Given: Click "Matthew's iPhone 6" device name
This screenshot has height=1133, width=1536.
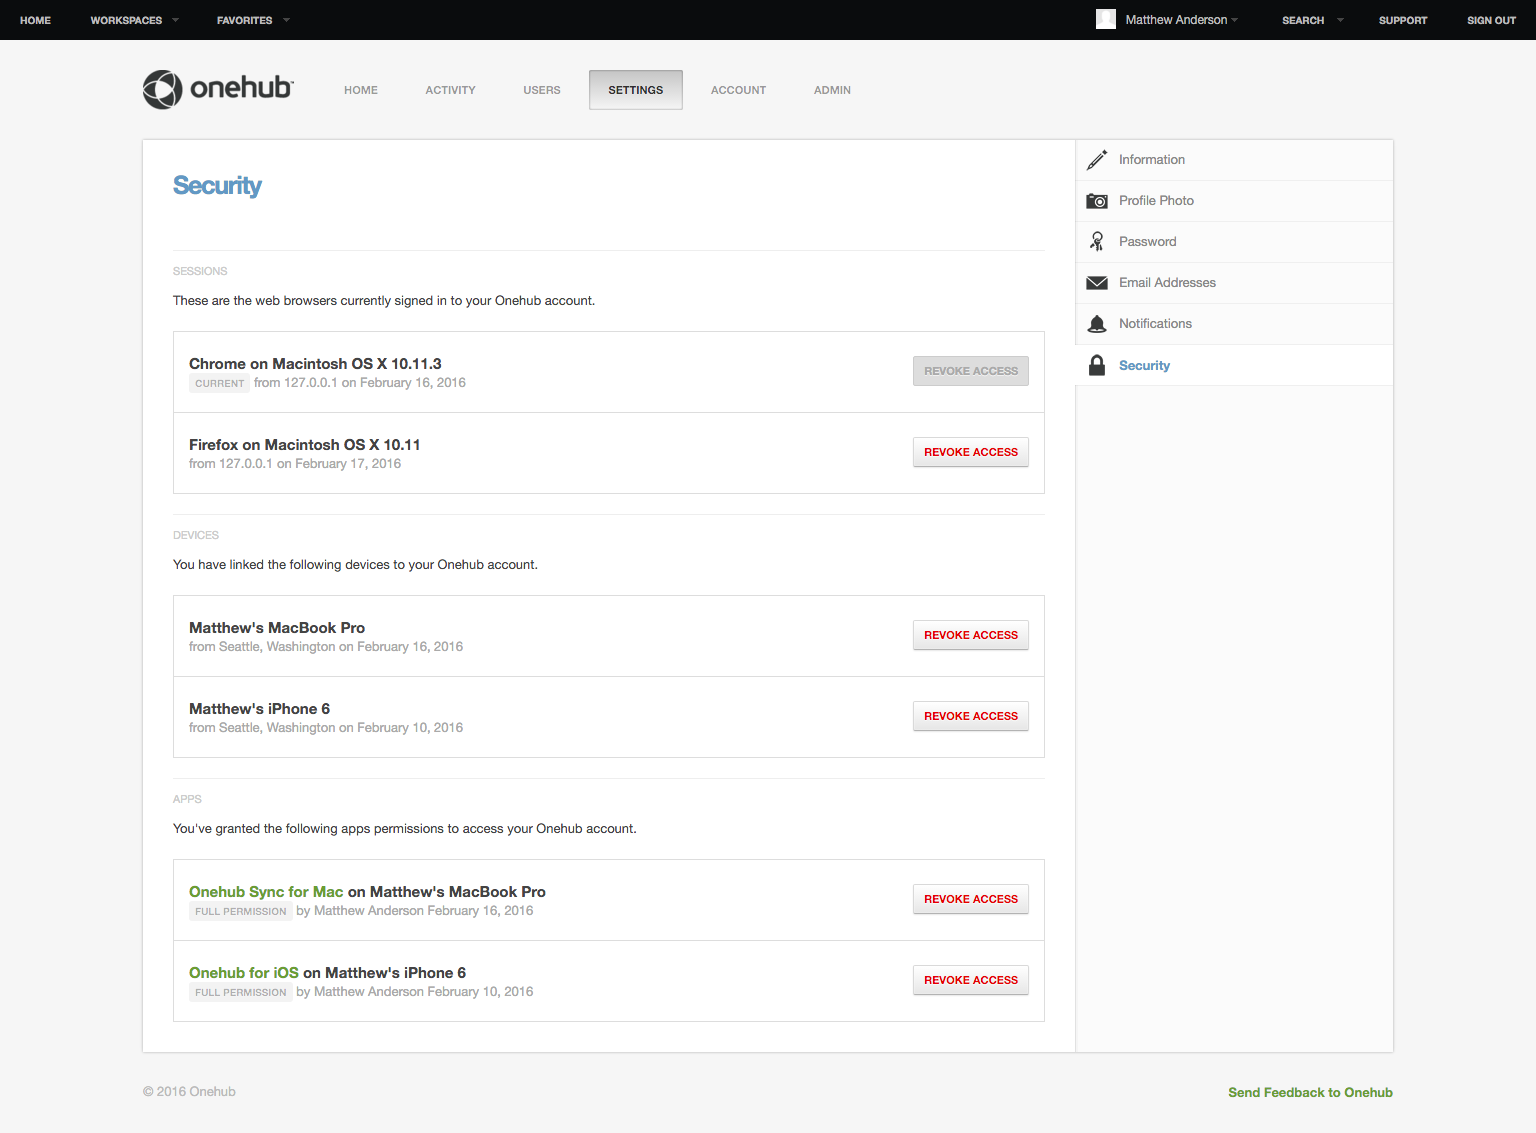Looking at the screenshot, I should click(259, 709).
